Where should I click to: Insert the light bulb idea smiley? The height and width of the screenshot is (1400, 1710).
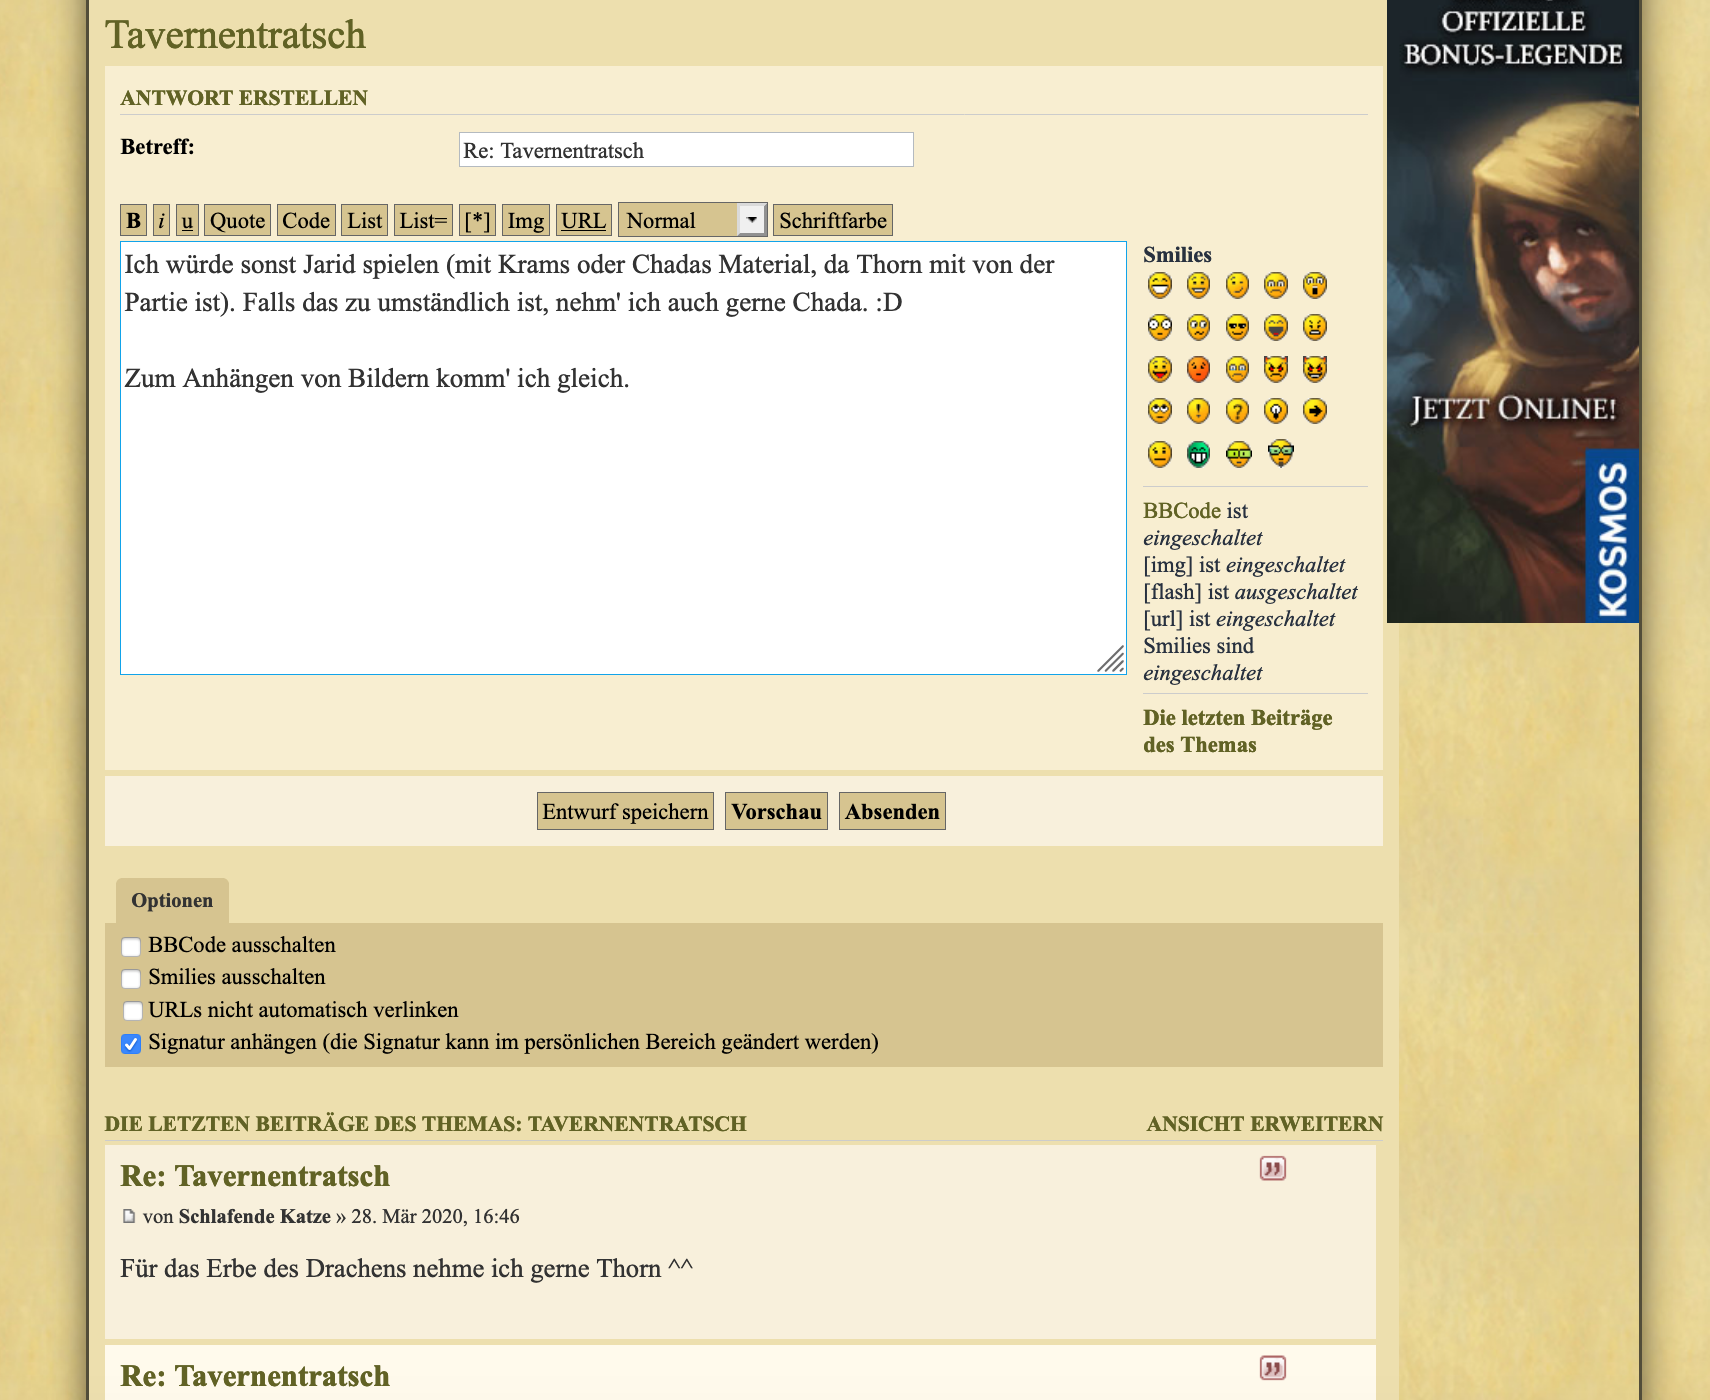point(1276,411)
